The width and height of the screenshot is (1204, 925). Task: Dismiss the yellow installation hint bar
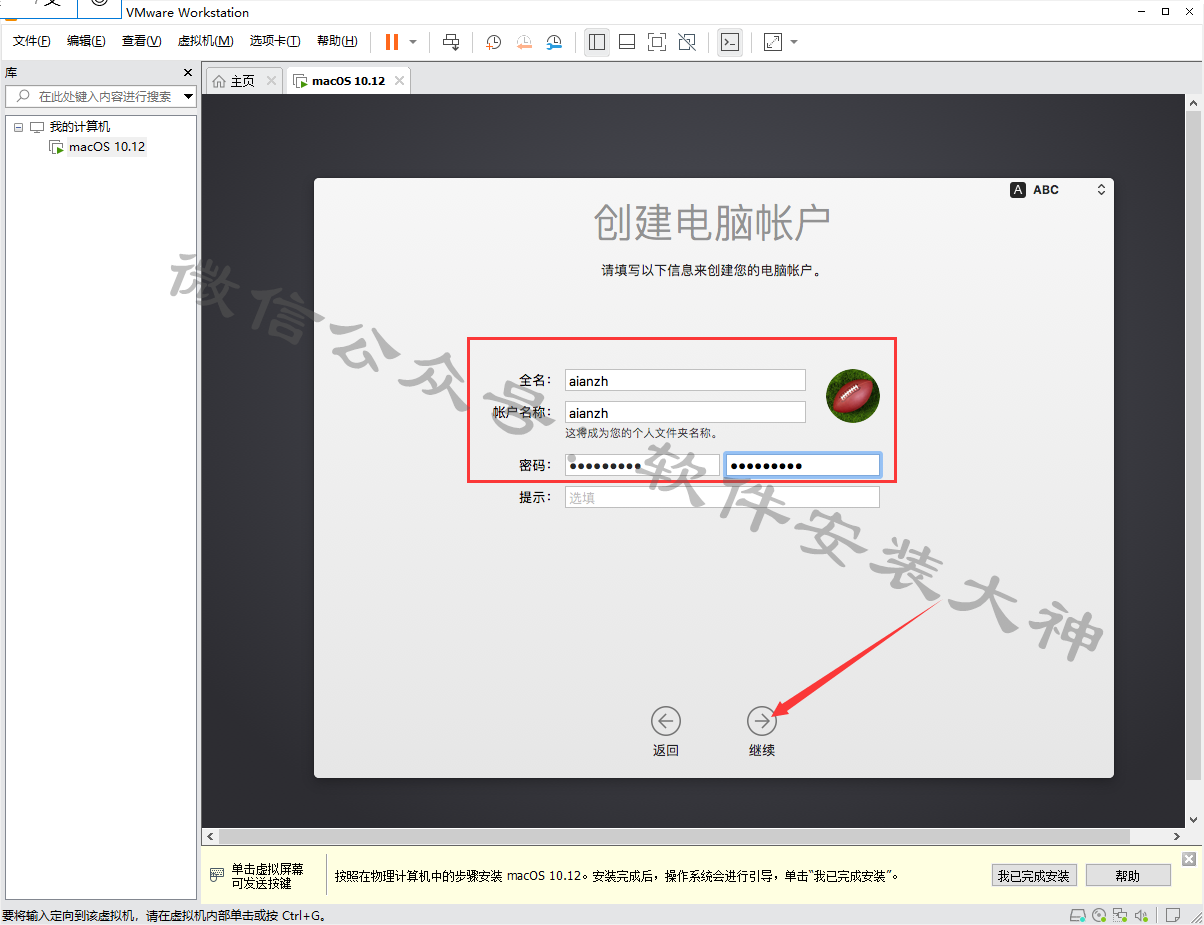tap(1188, 859)
